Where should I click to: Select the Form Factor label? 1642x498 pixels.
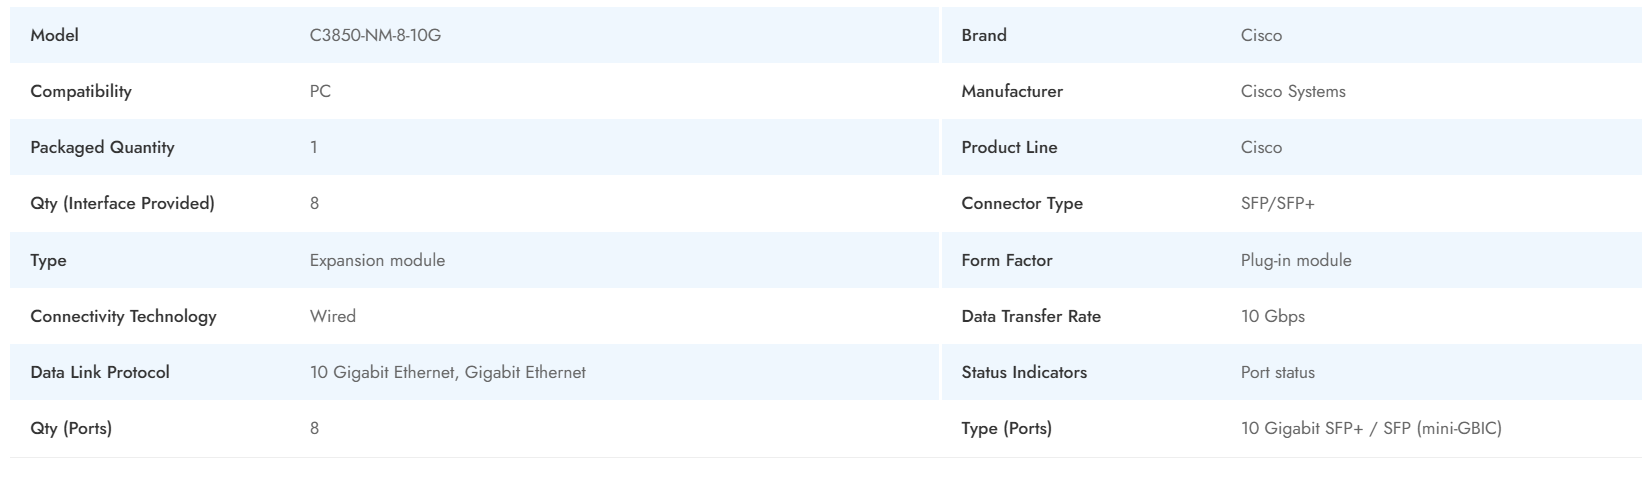1007,260
